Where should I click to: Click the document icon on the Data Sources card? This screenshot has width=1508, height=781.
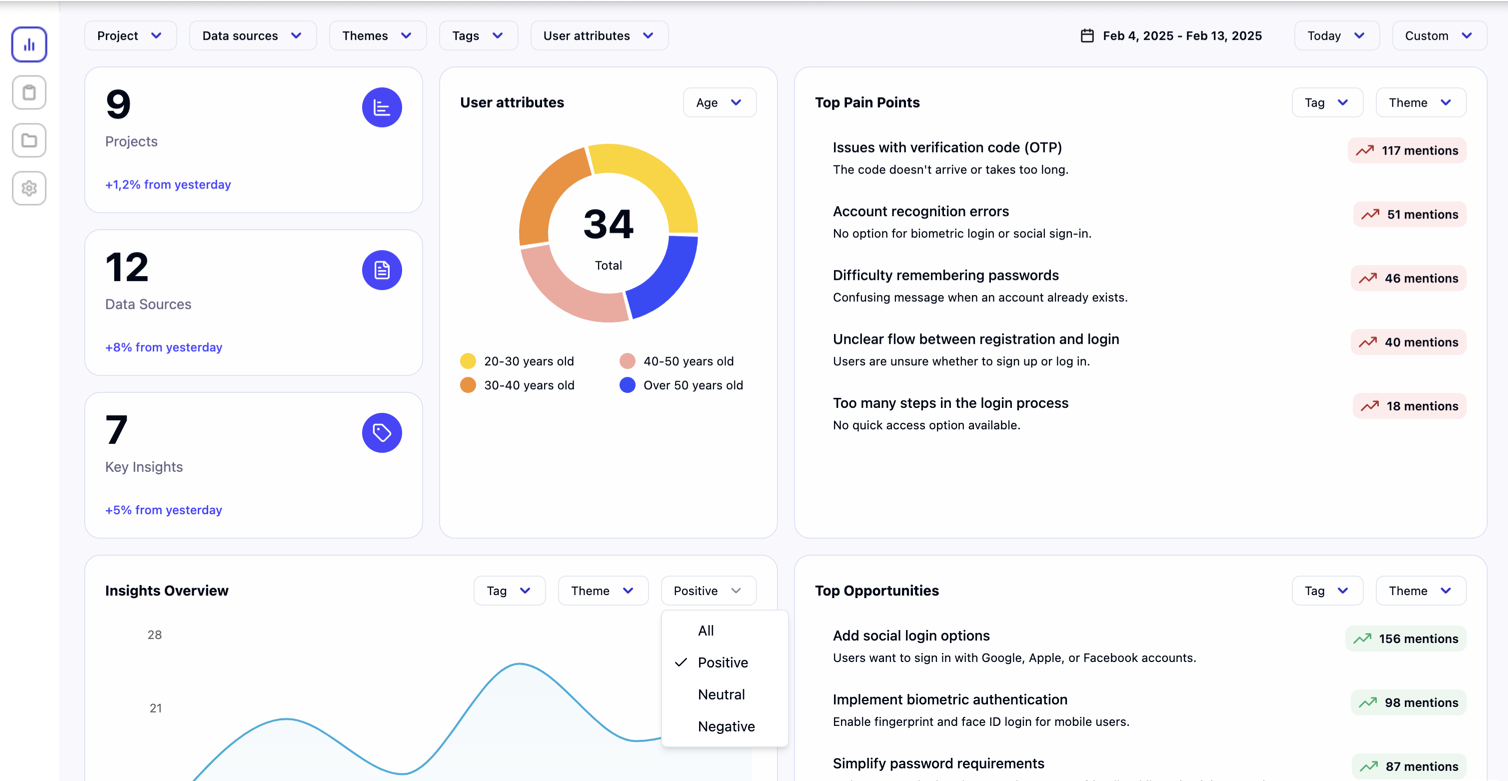point(382,270)
